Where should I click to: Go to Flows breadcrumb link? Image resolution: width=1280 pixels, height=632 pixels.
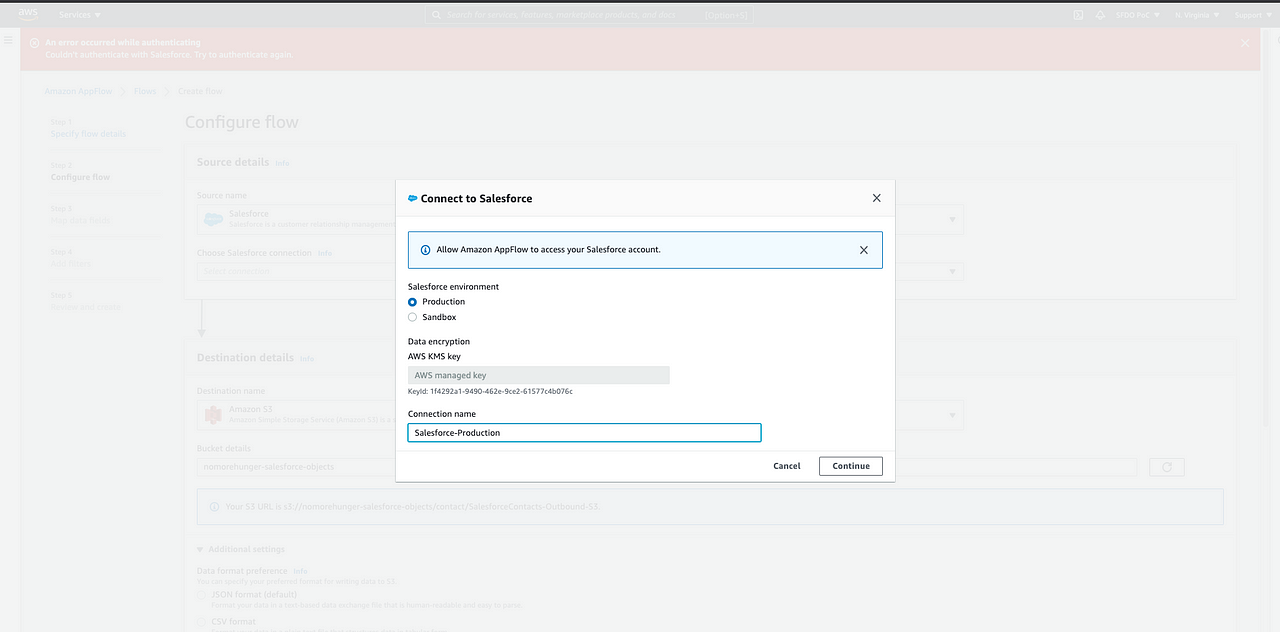145,91
